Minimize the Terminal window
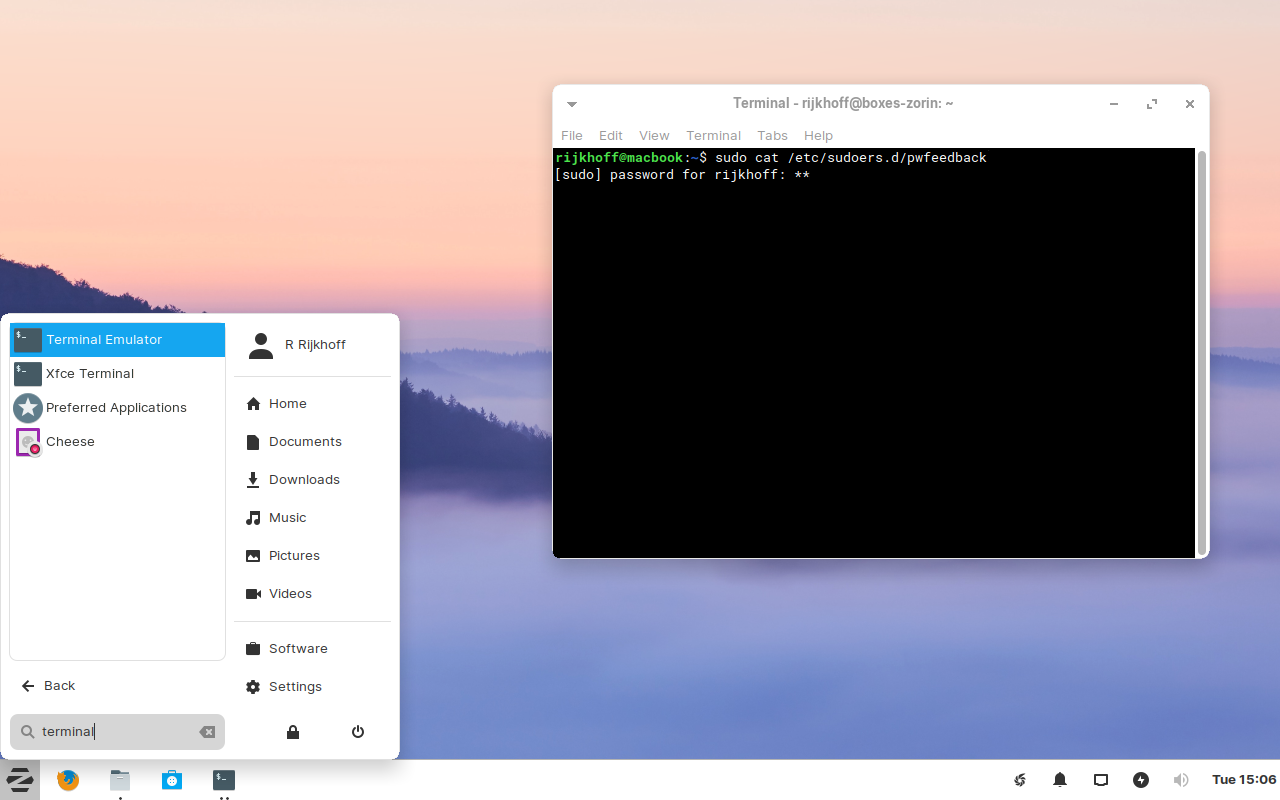This screenshot has width=1280, height=800. 1114,104
